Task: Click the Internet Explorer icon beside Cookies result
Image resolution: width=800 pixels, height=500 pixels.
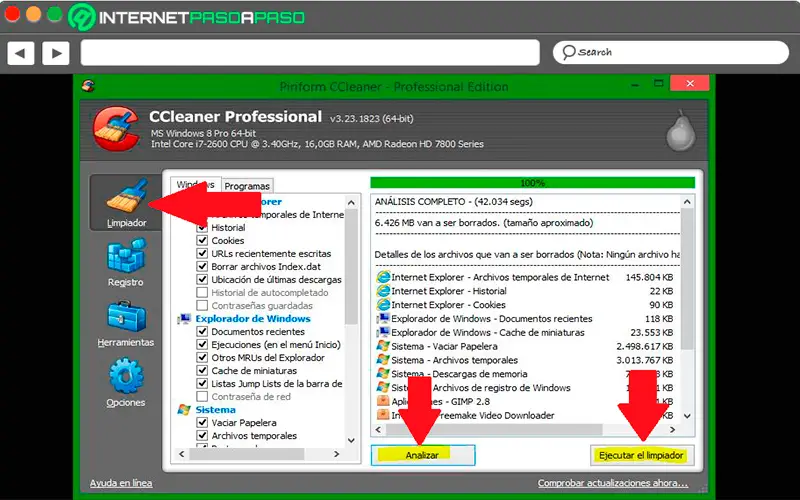Action: click(383, 305)
